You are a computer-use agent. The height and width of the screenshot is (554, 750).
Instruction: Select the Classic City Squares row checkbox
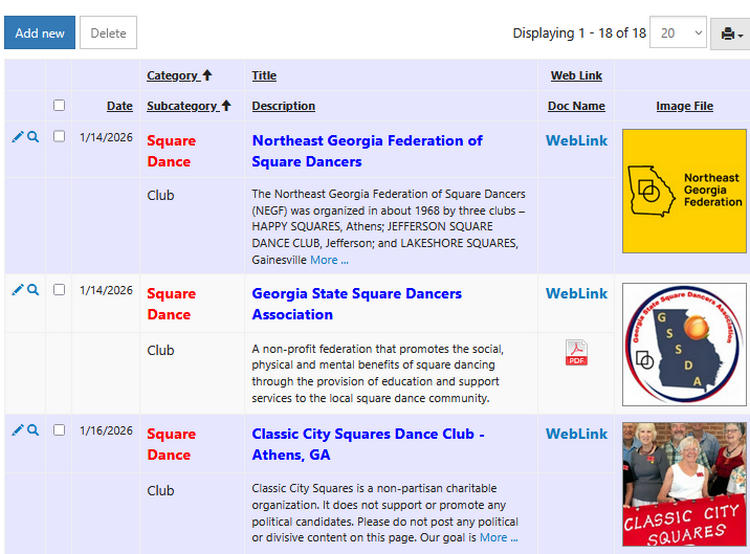(59, 430)
